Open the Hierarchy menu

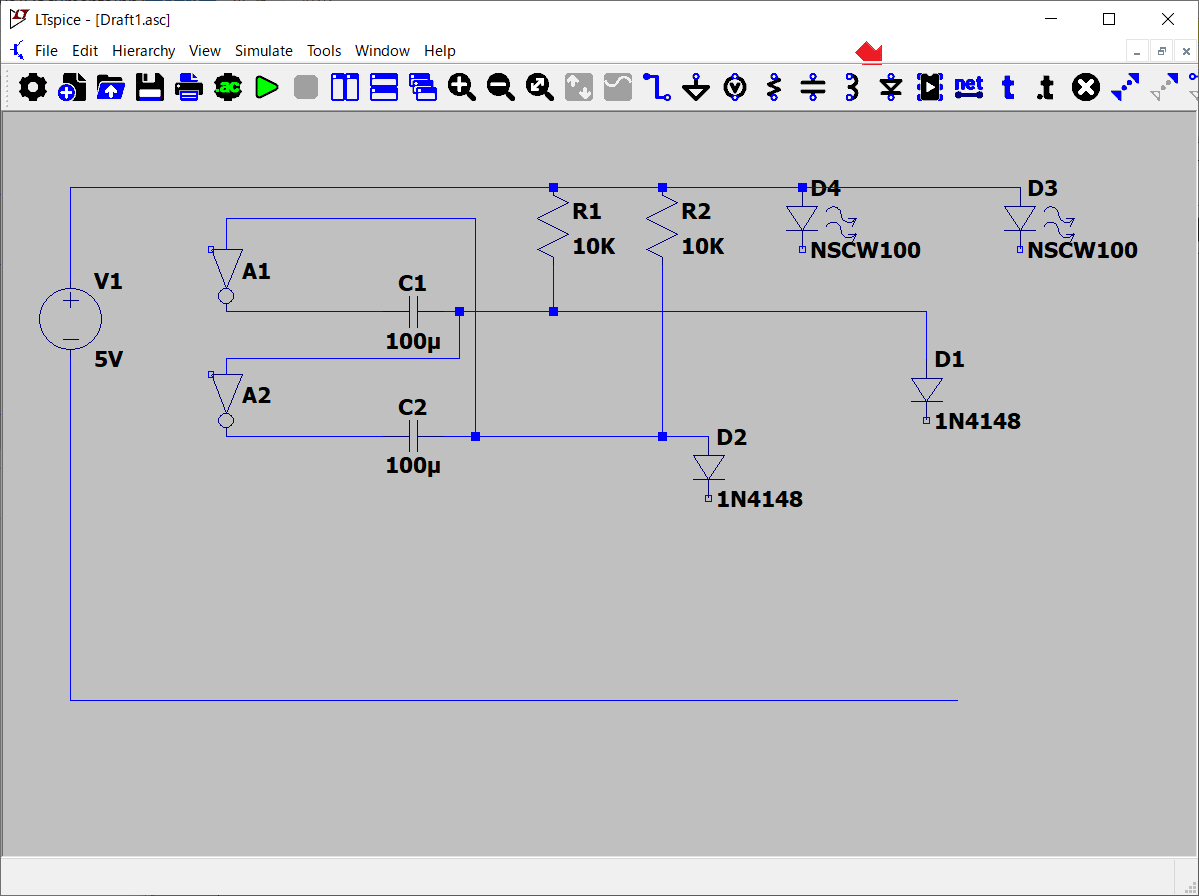click(143, 51)
